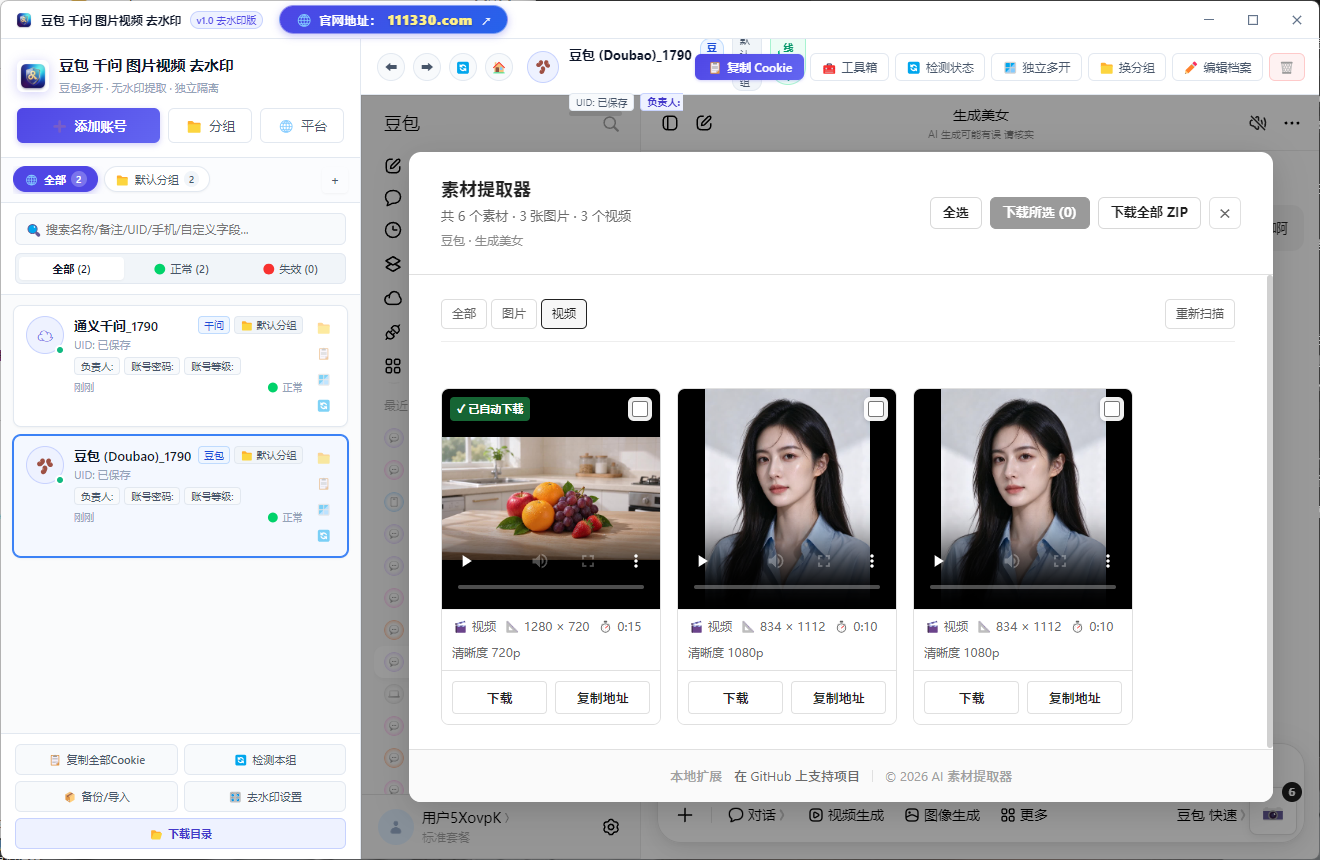Open the folder icon on the 豆包 (Doubao)_1790 card
The width and height of the screenshot is (1320, 860).
324,458
